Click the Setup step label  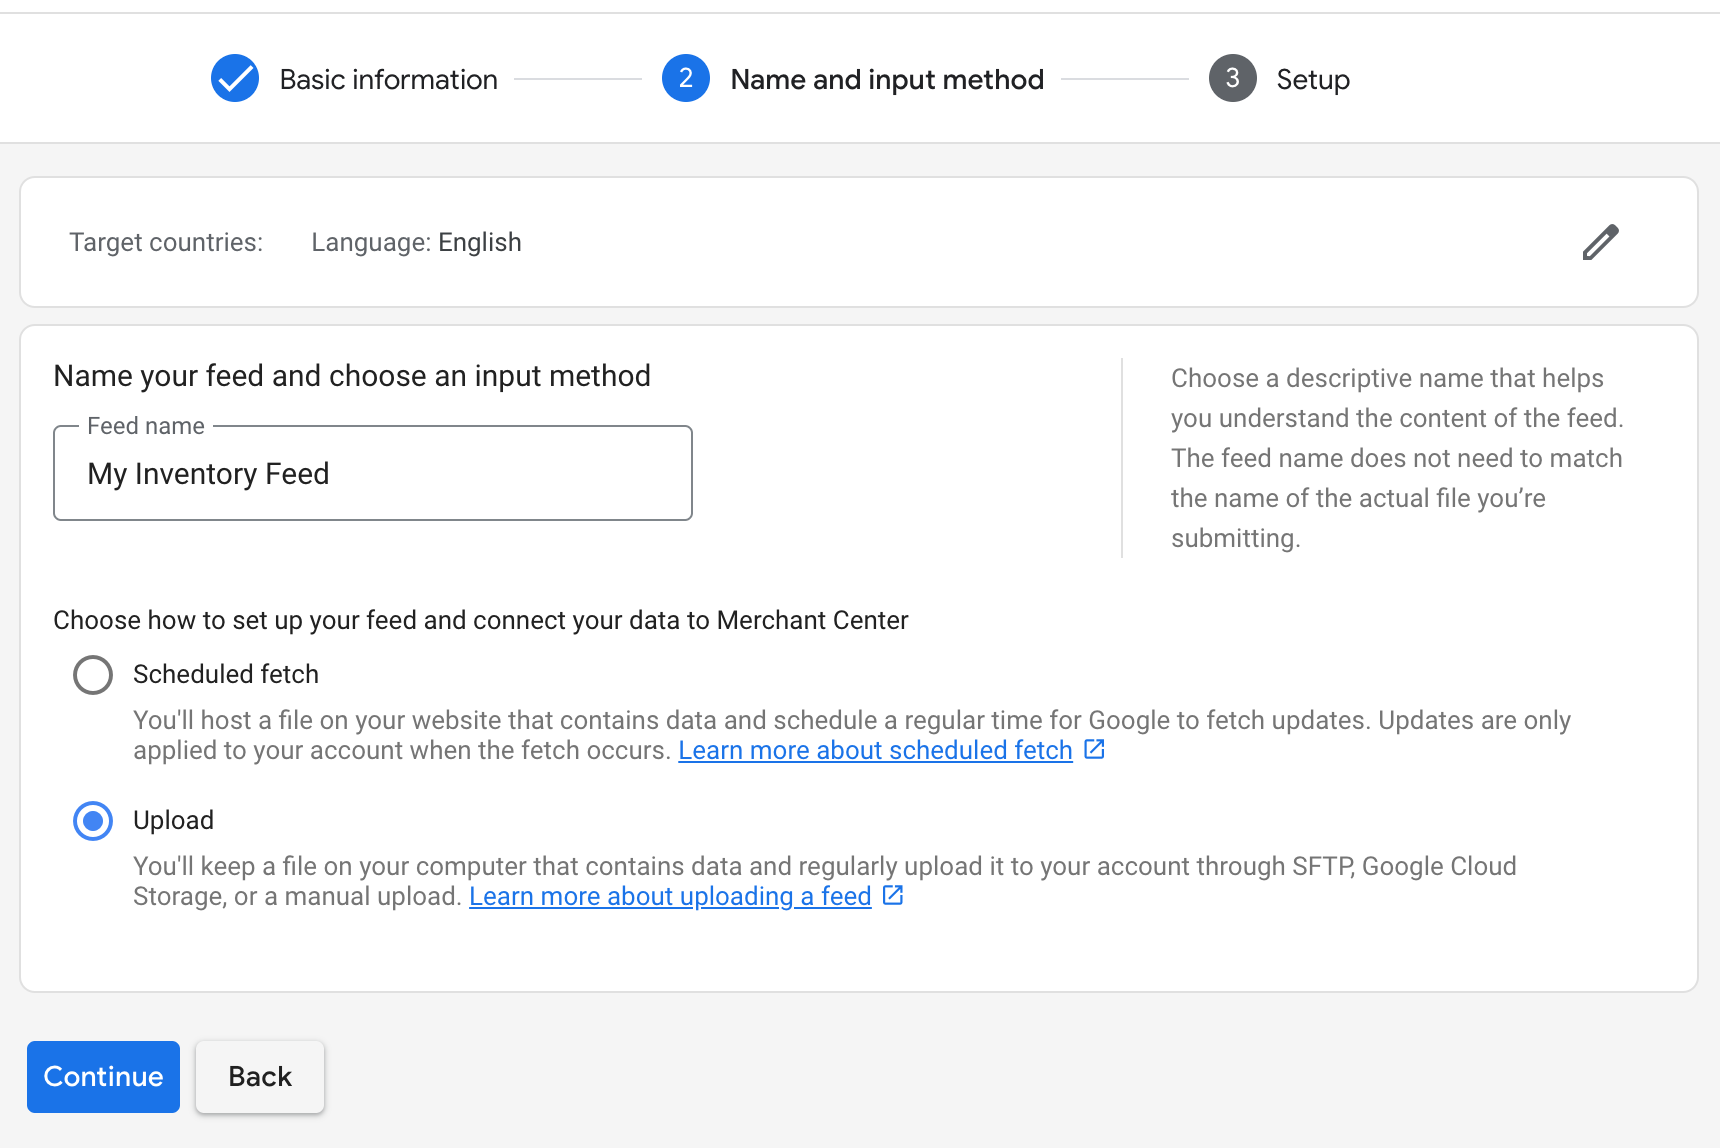click(1313, 80)
